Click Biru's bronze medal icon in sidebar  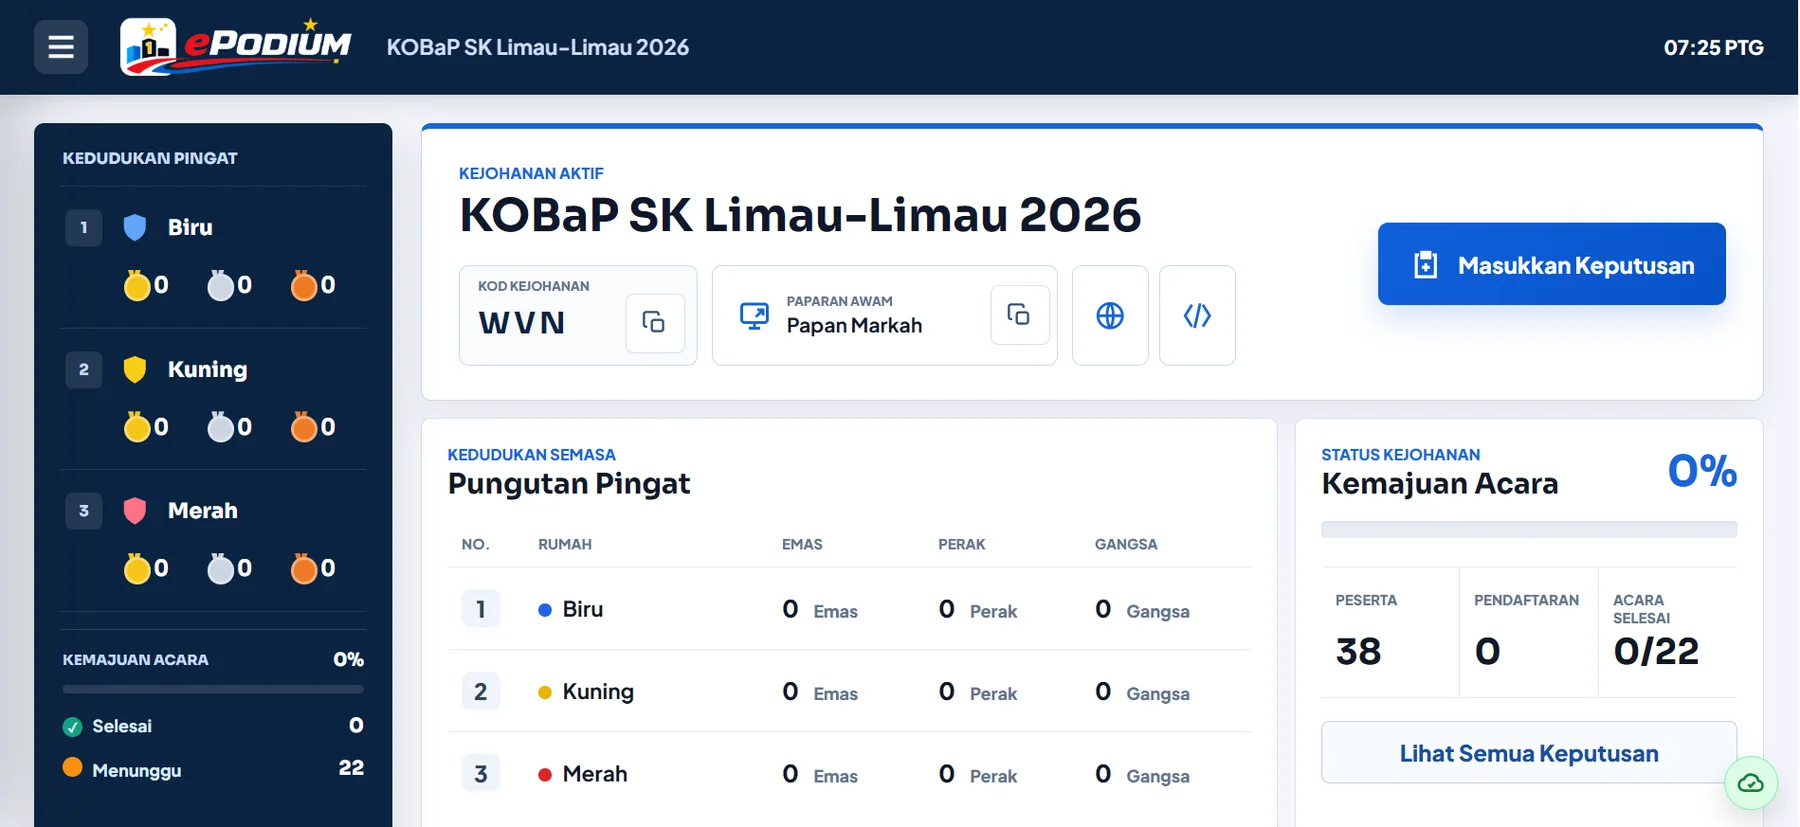click(304, 286)
